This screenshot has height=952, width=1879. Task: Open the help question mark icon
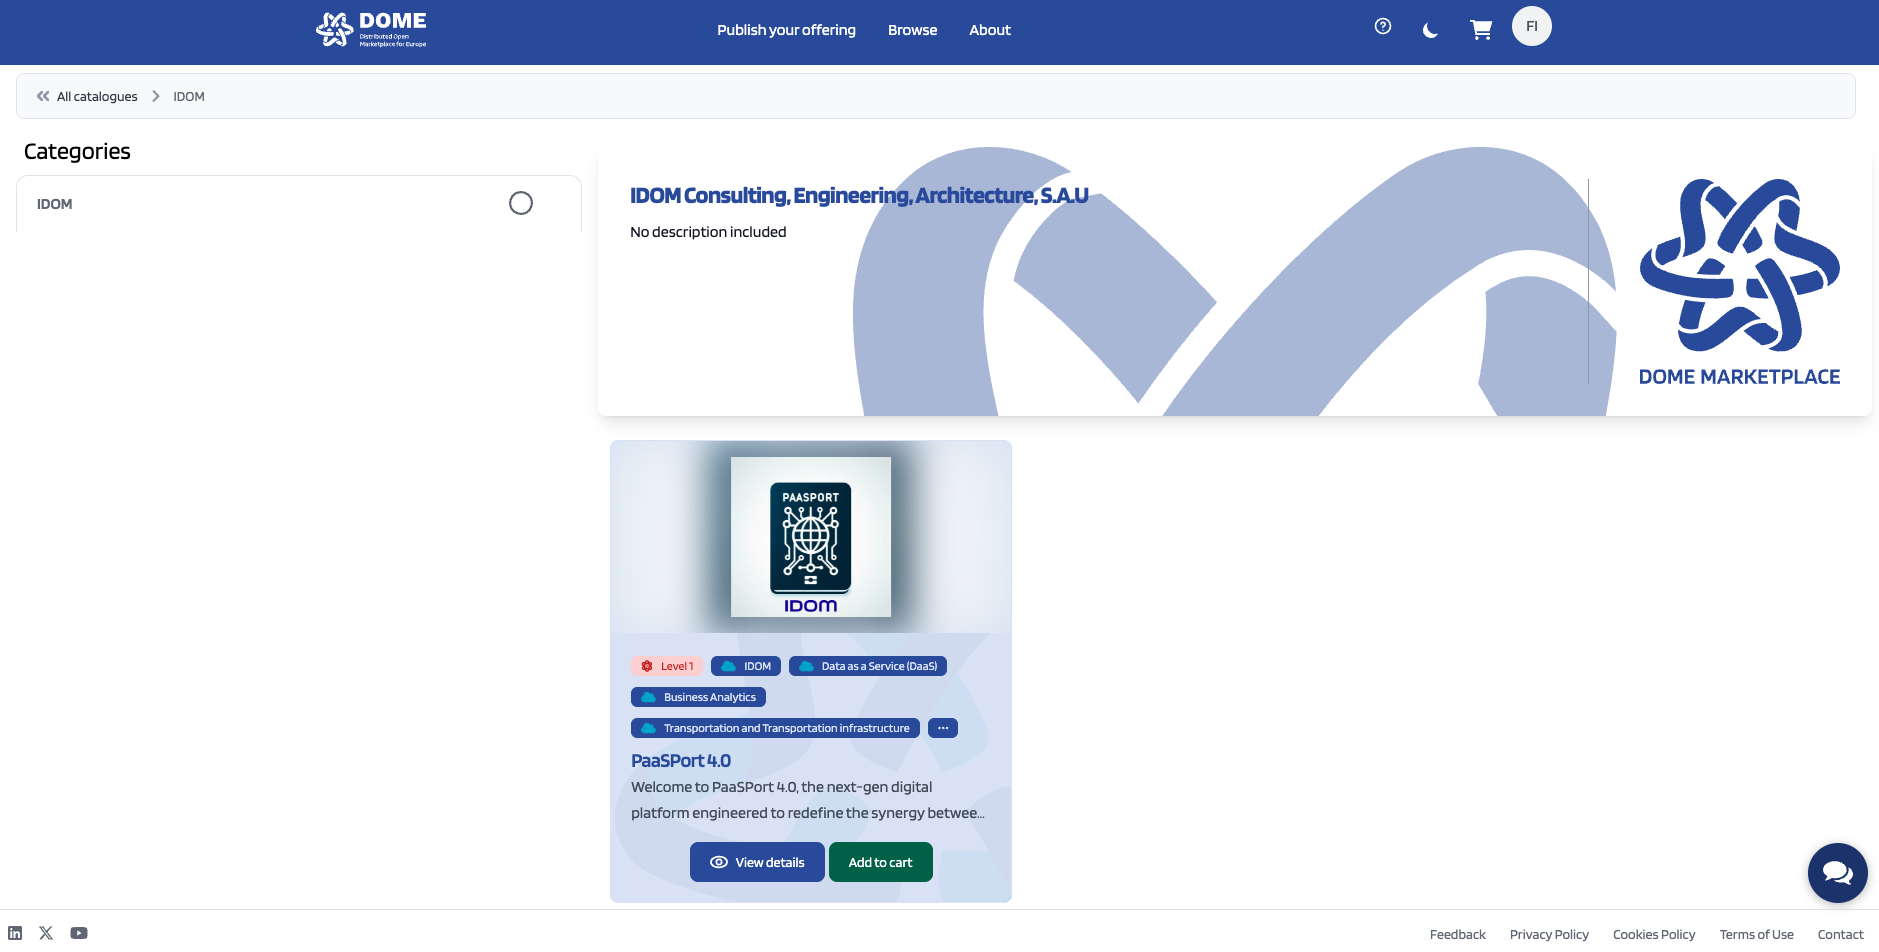point(1383,27)
